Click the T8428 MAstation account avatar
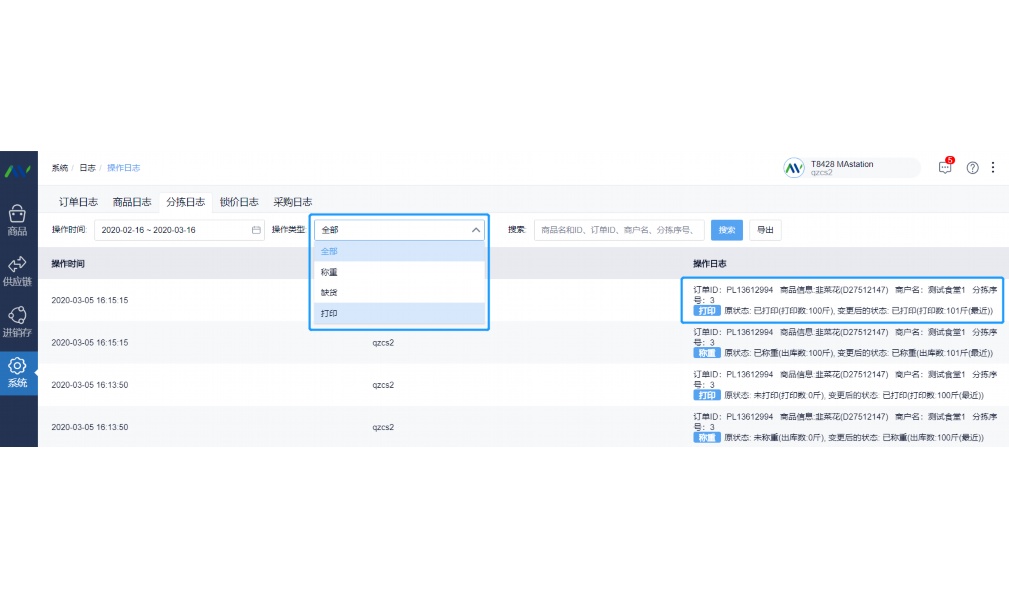The image size is (1009, 598). 793,167
